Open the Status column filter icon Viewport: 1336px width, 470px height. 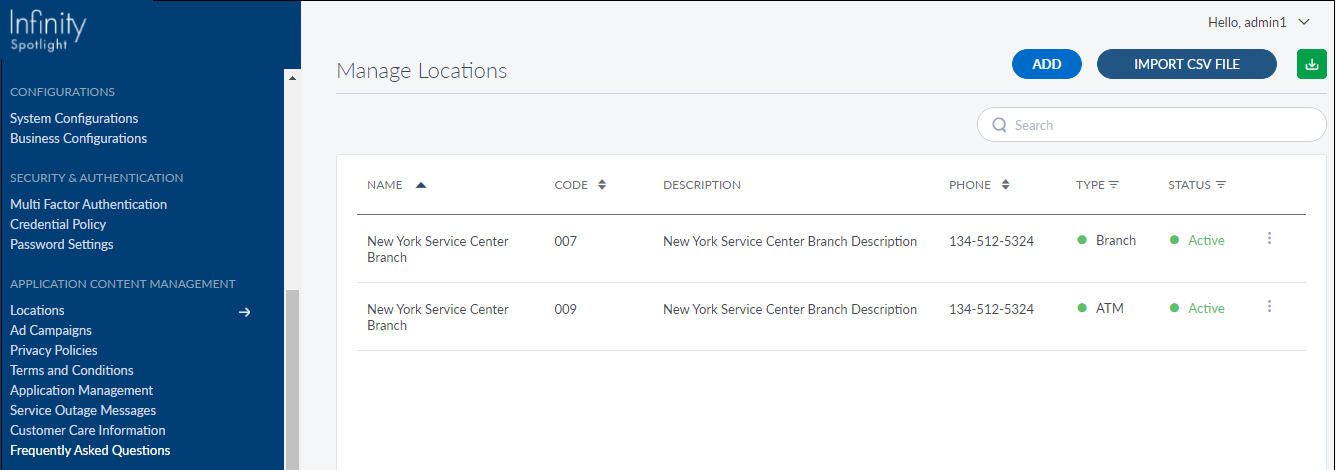coord(1221,185)
